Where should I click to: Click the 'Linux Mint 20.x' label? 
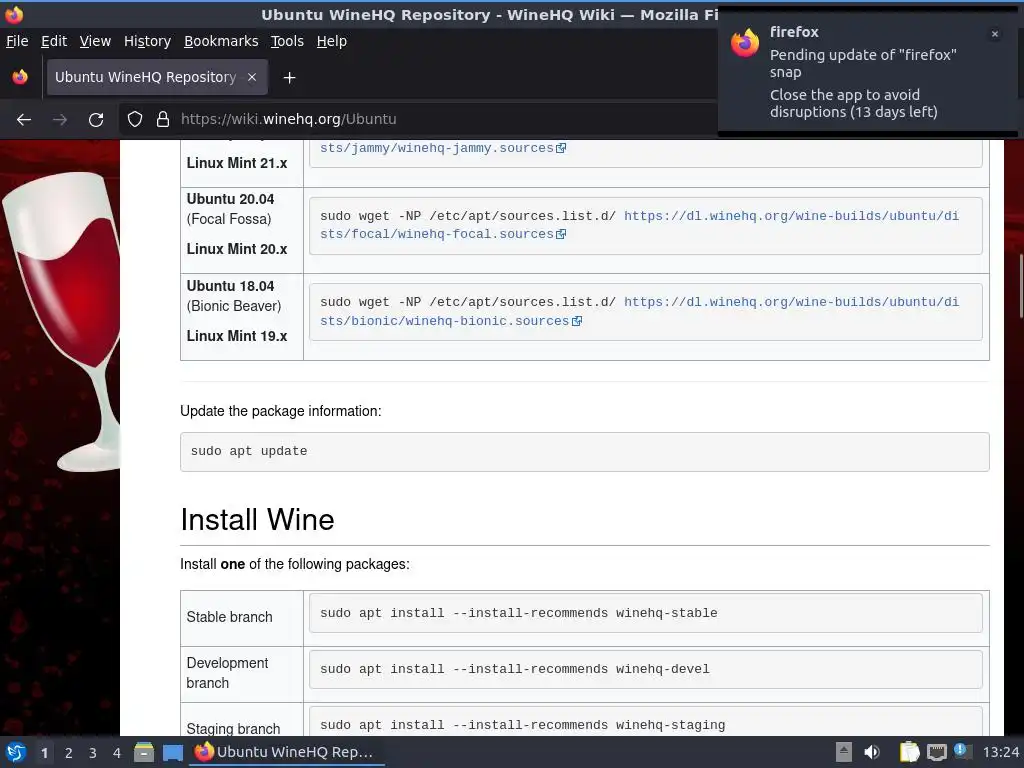pos(237,249)
